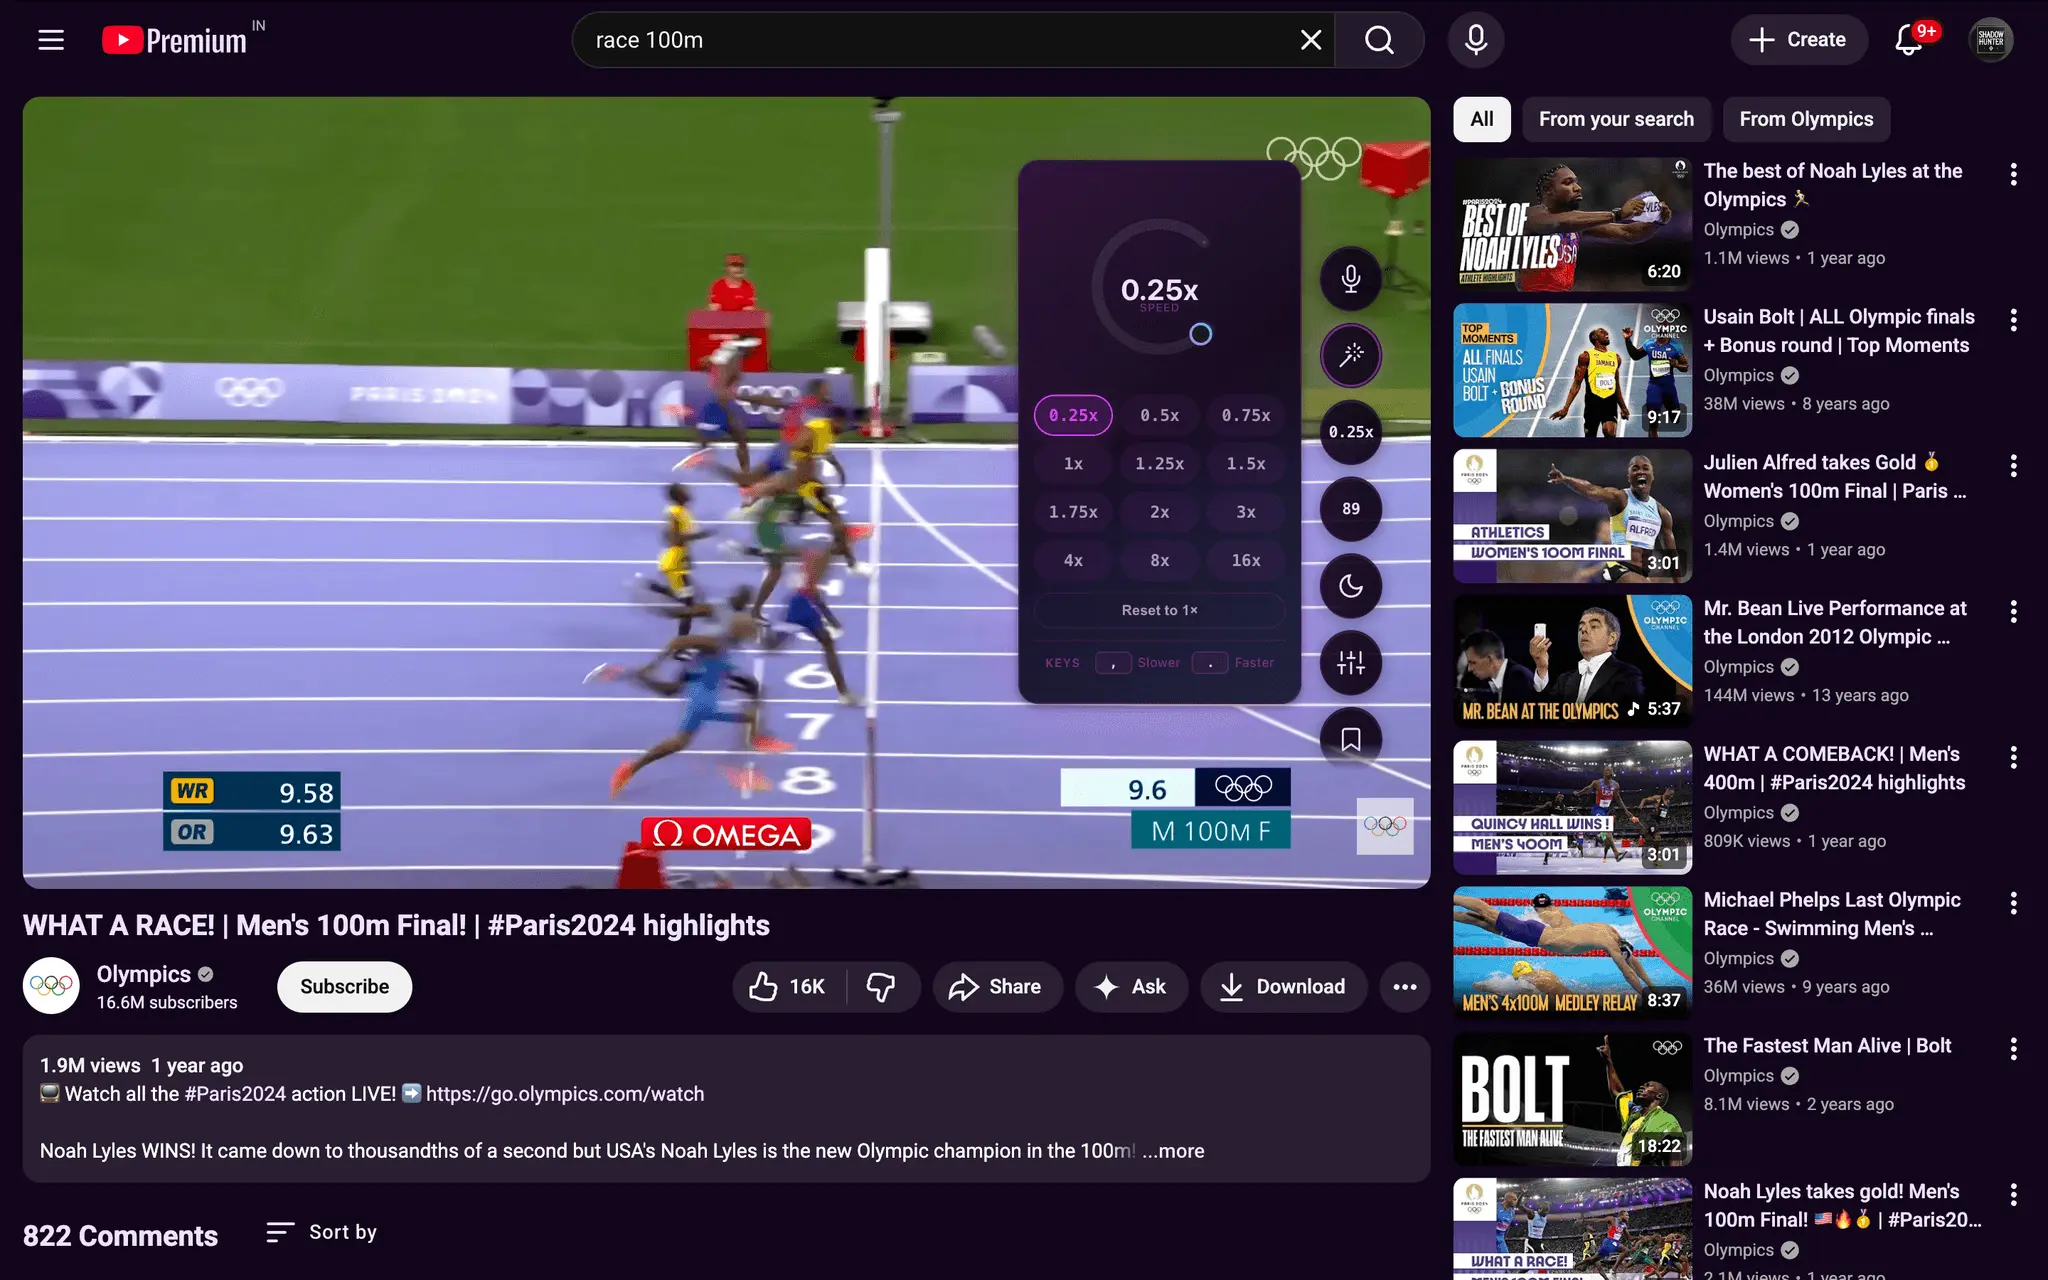The height and width of the screenshot is (1280, 2048).
Task: Dislike the video with thumbs down
Action: (881, 987)
